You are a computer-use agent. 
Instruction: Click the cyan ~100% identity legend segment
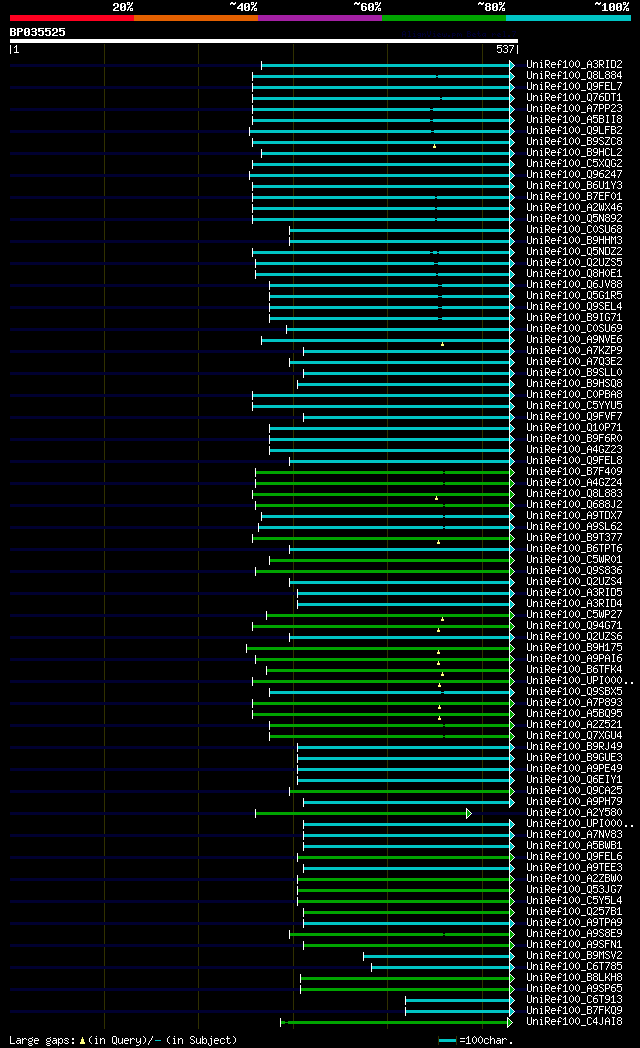[568, 18]
